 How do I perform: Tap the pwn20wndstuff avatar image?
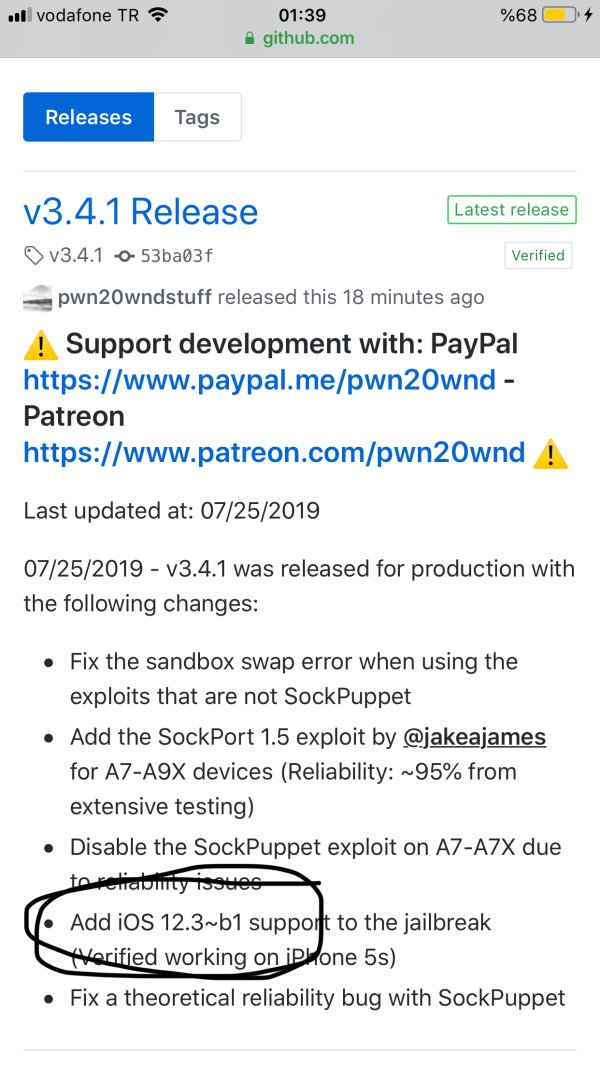point(38,298)
